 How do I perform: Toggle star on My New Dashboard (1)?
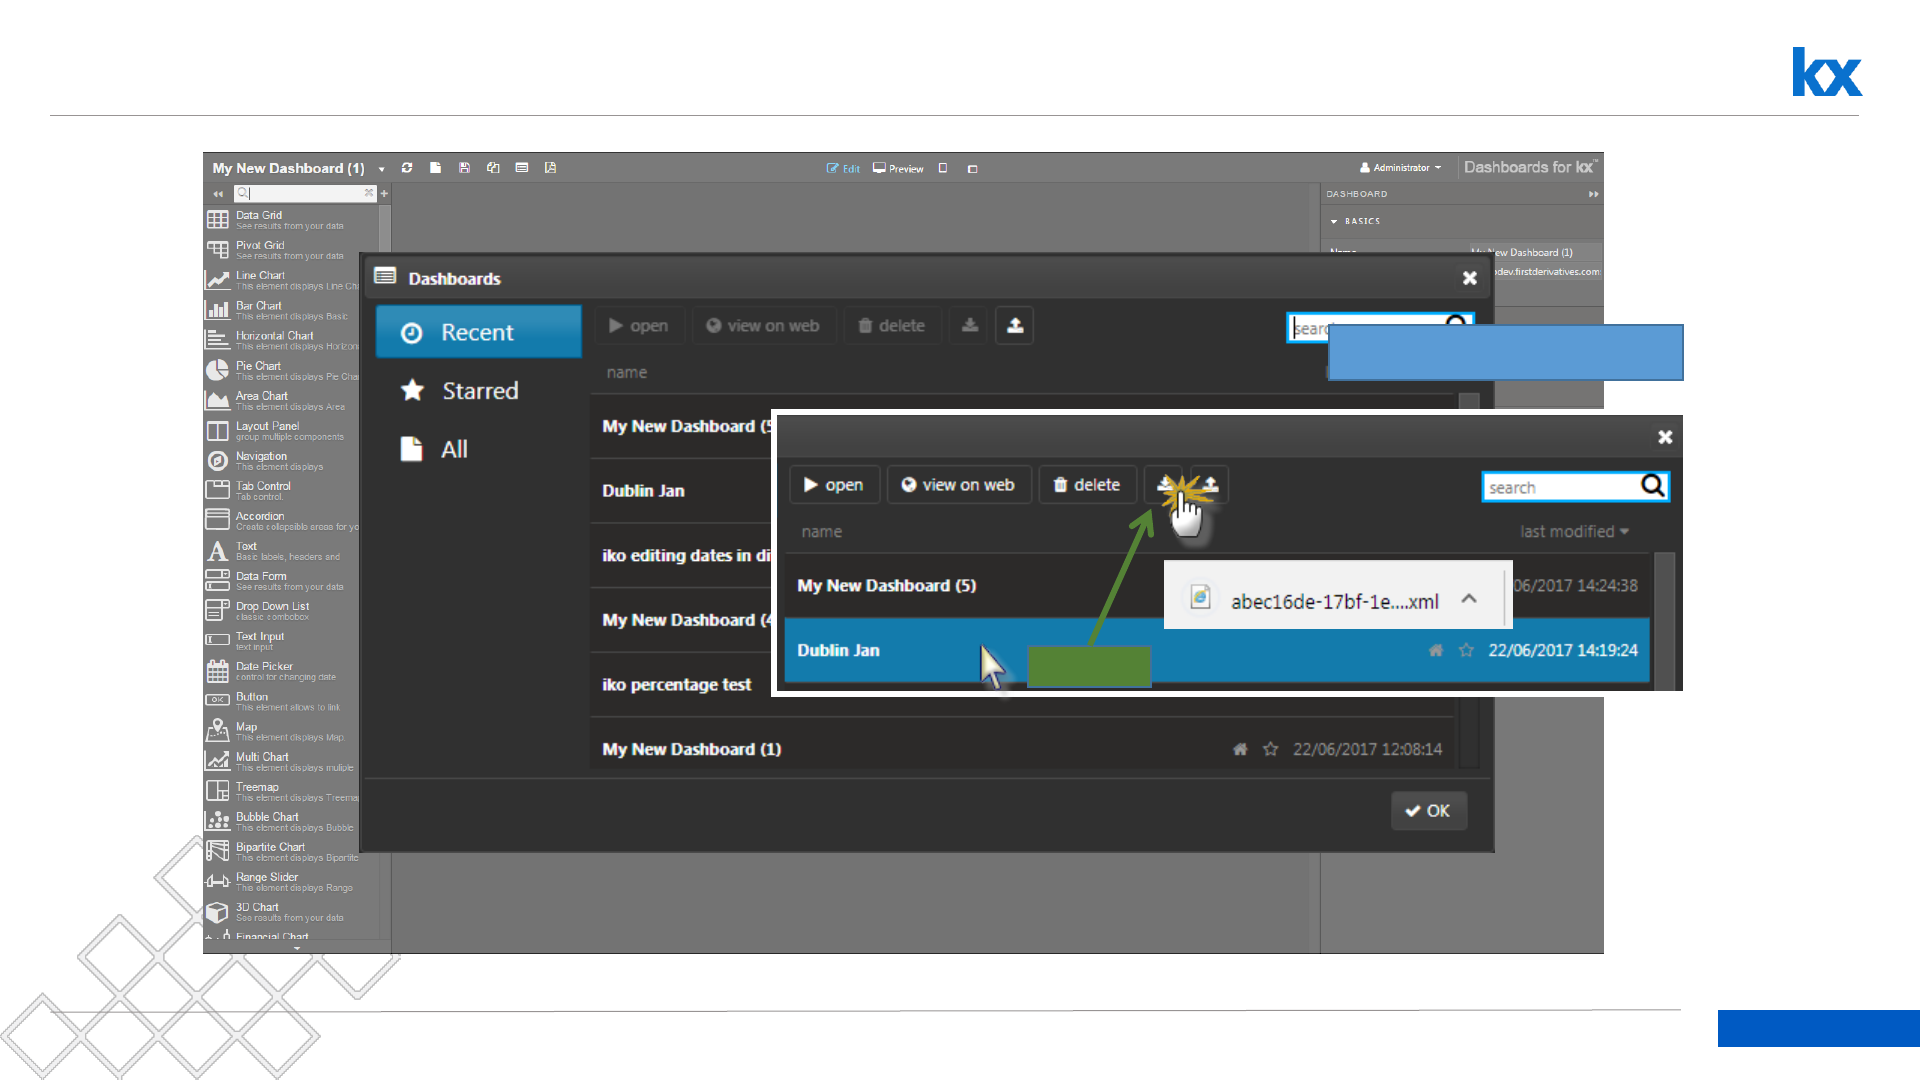(1270, 749)
